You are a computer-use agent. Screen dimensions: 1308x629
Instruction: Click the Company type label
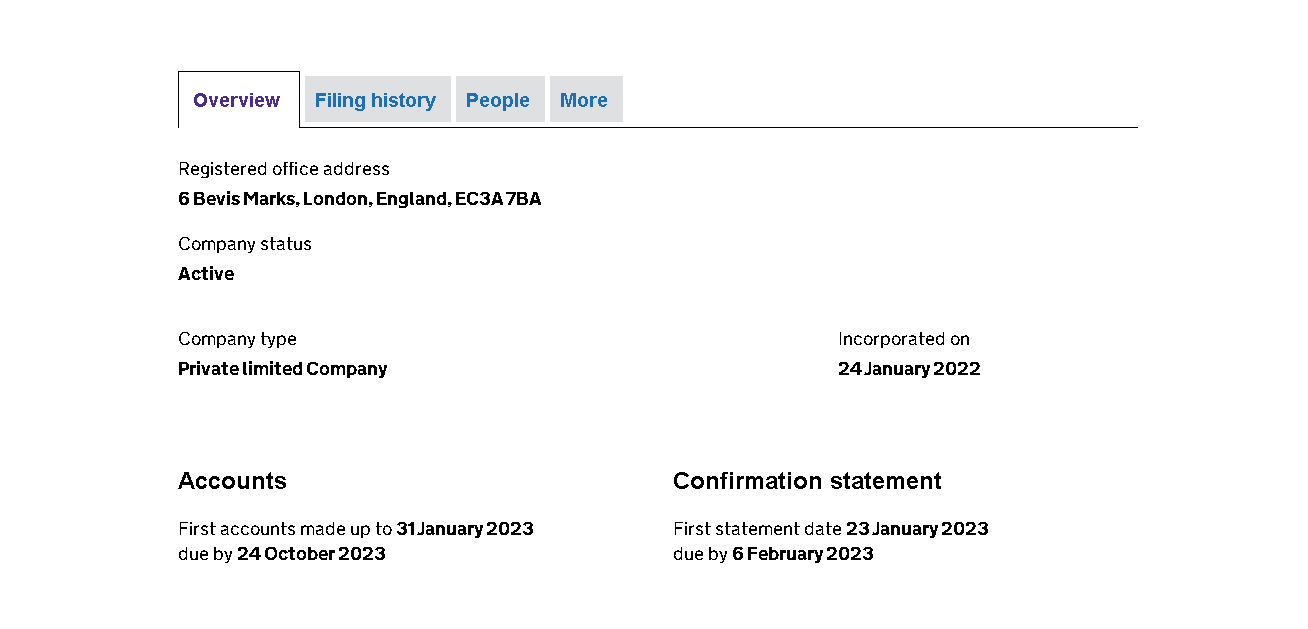click(237, 339)
